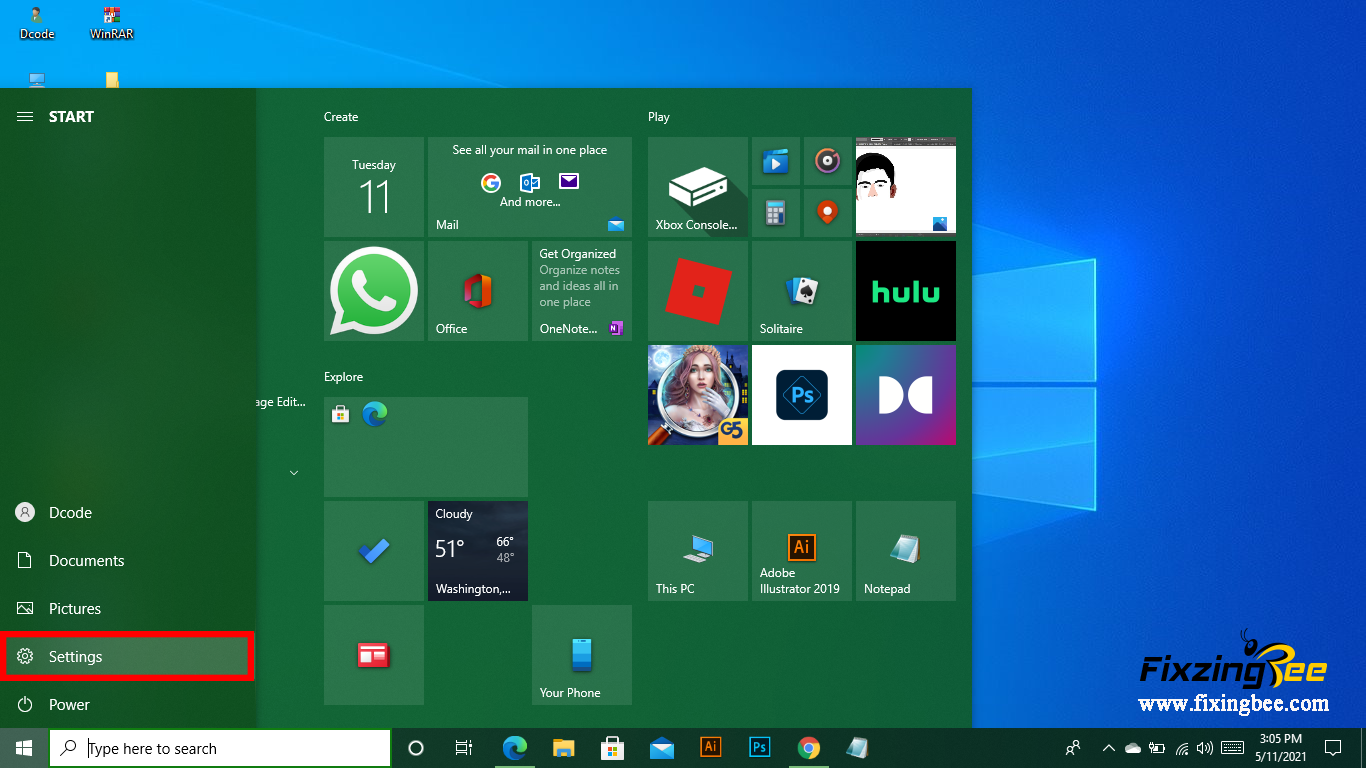The width and height of the screenshot is (1366, 768).
Task: Open Settings in the Start sidebar
Action: tap(127, 657)
